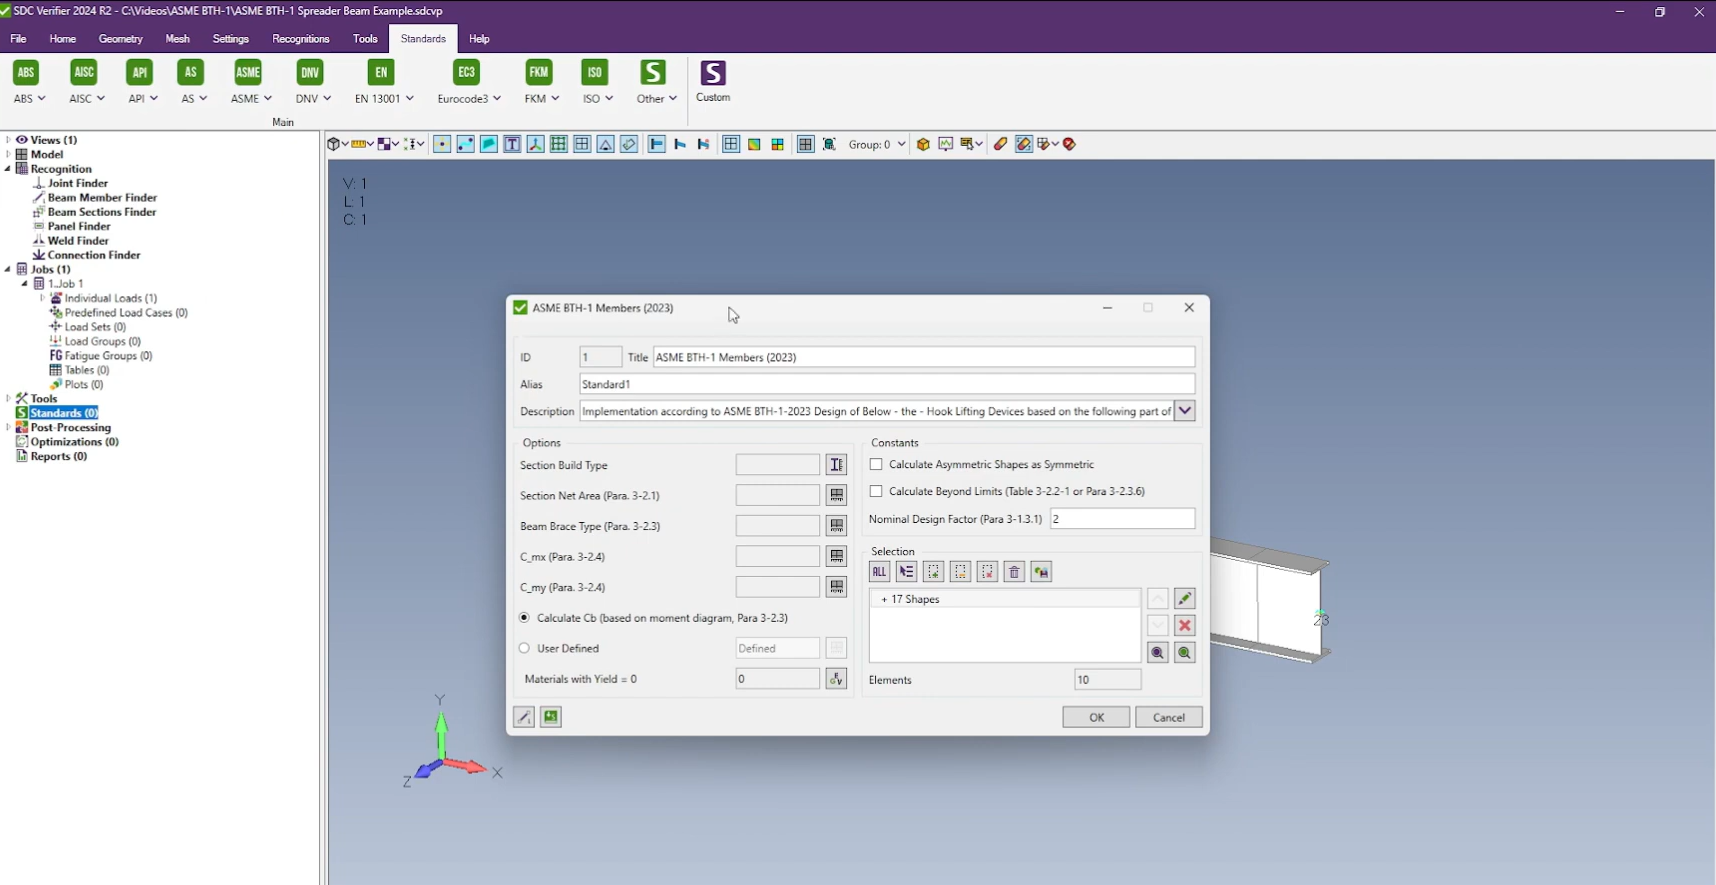1716x885 pixels.
Task: Open EN 13001 standards button
Action: tap(383, 82)
